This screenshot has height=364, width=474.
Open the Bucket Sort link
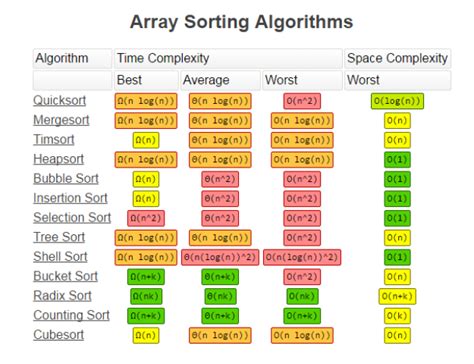(66, 276)
